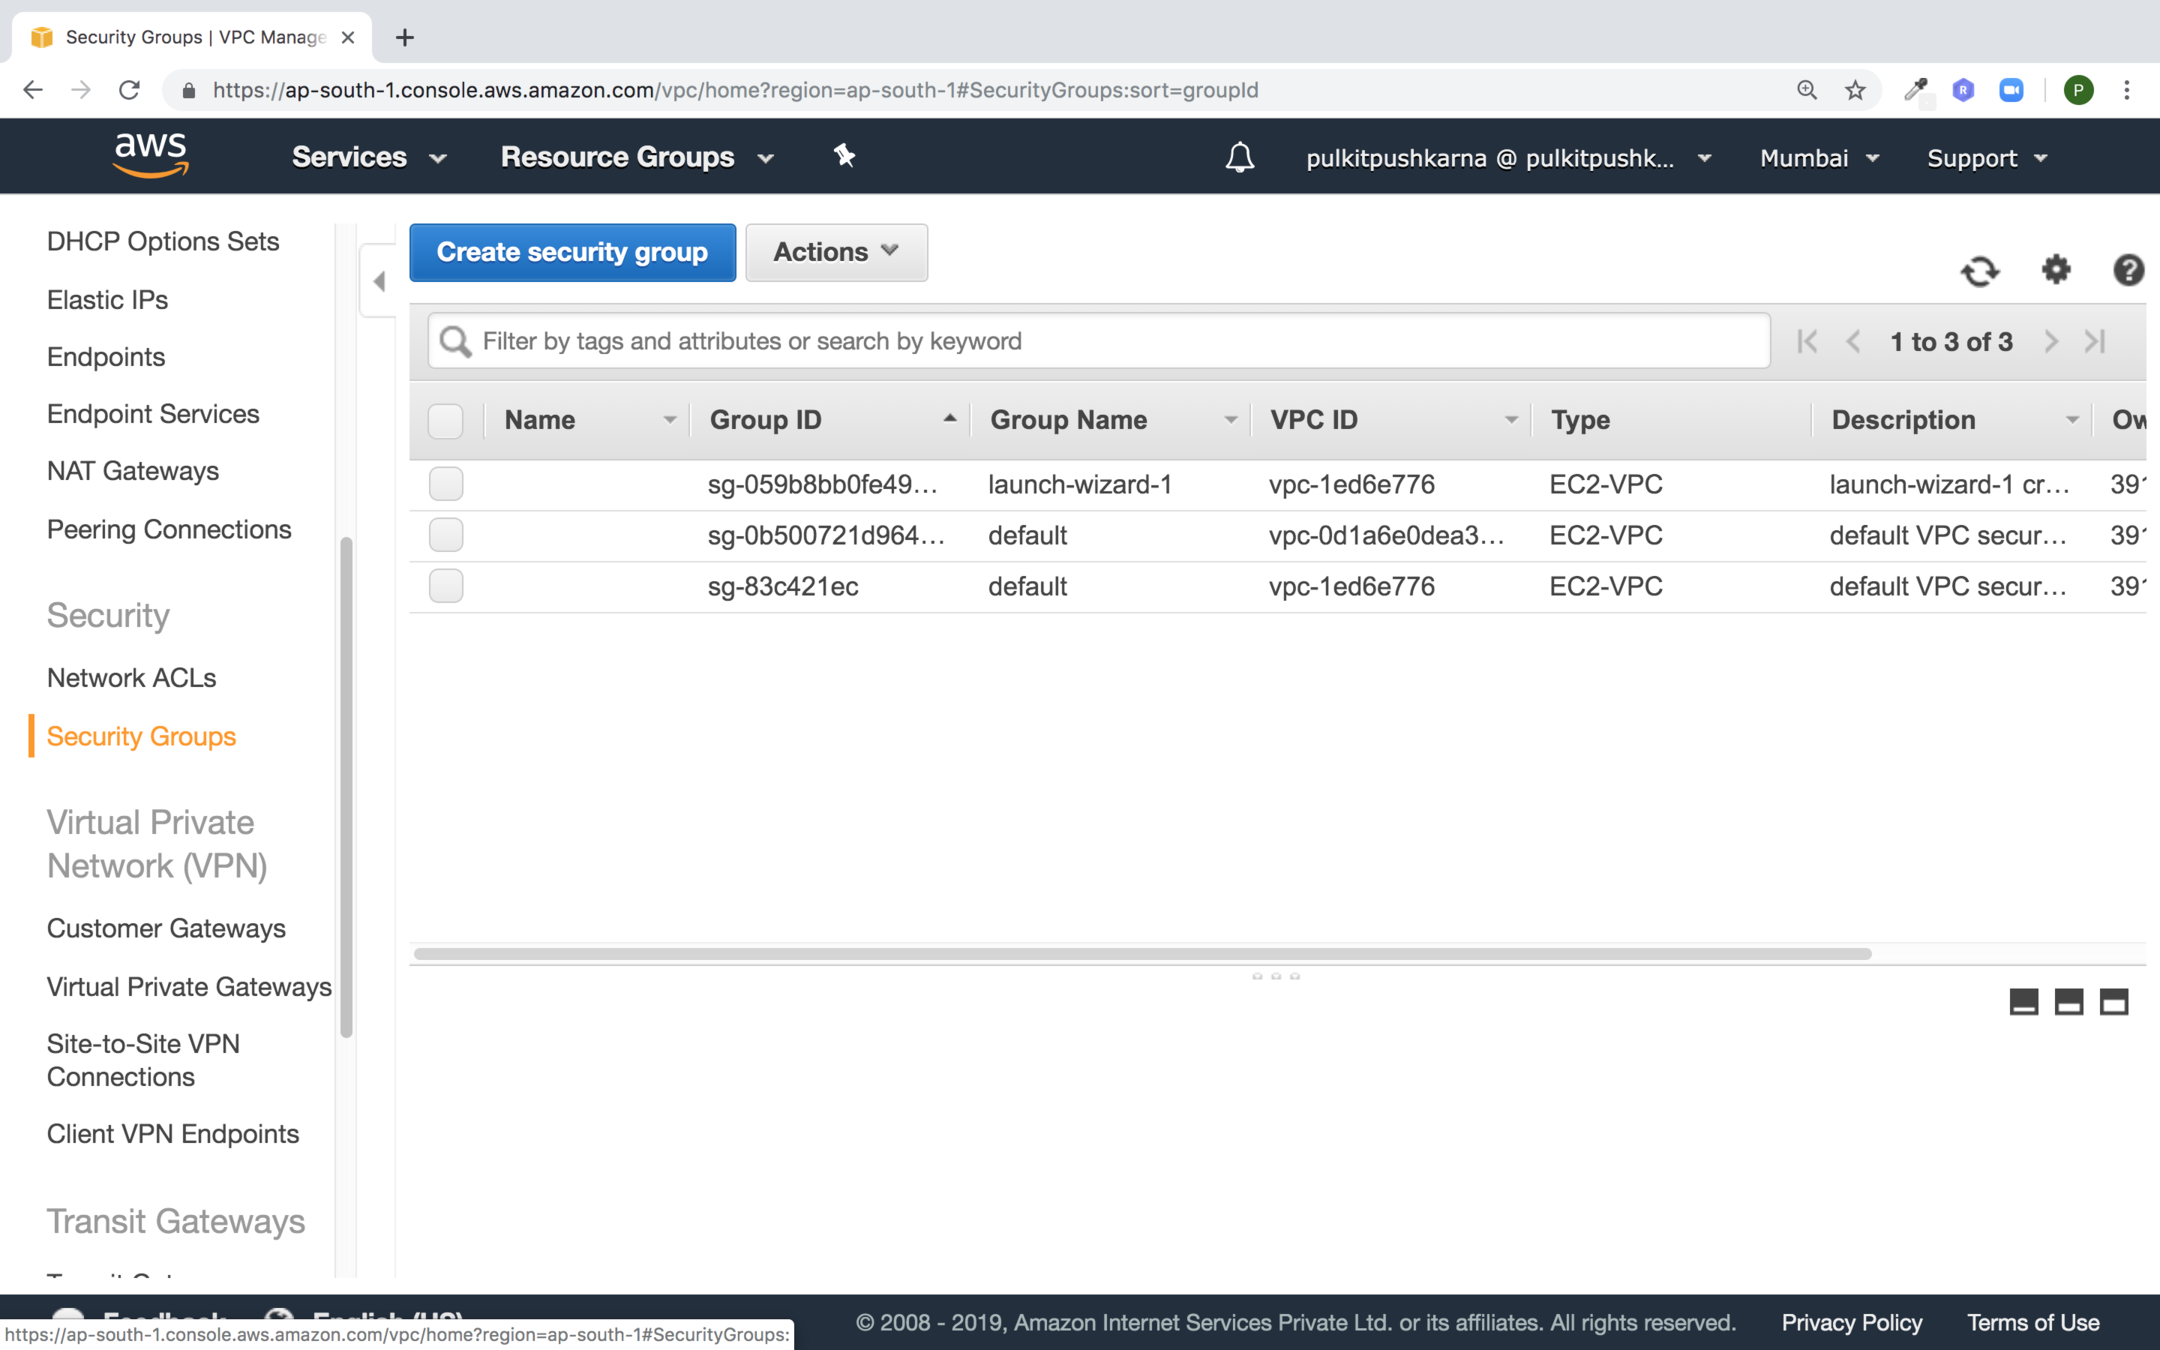Open the Support dropdown menu
This screenshot has width=2160, height=1350.
tap(1986, 158)
